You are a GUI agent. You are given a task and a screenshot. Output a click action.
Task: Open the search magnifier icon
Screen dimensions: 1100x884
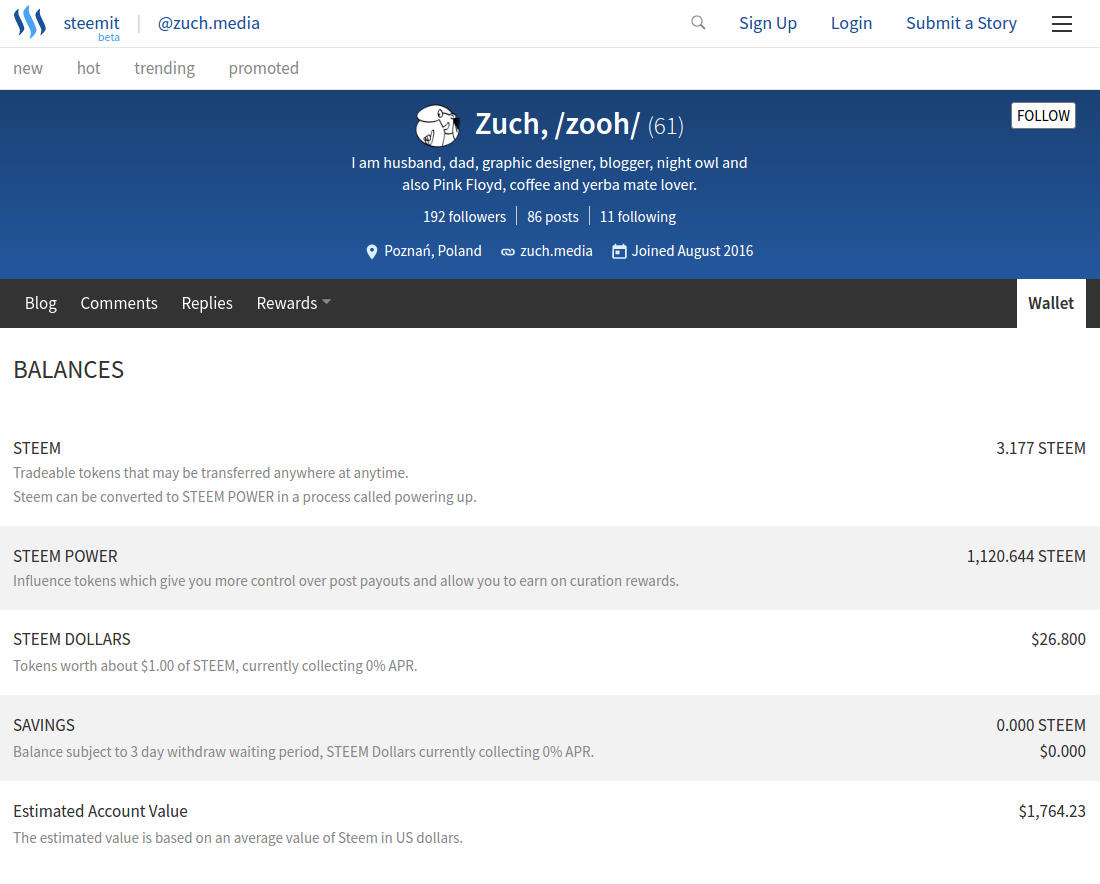pyautogui.click(x=698, y=22)
